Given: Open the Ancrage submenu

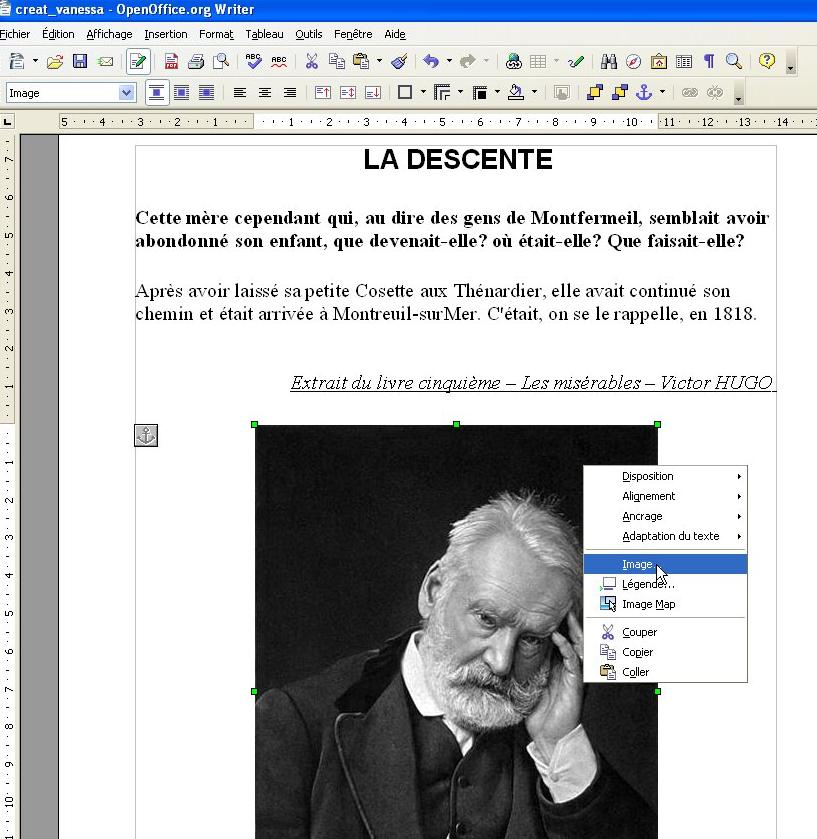Looking at the screenshot, I should pos(665,516).
